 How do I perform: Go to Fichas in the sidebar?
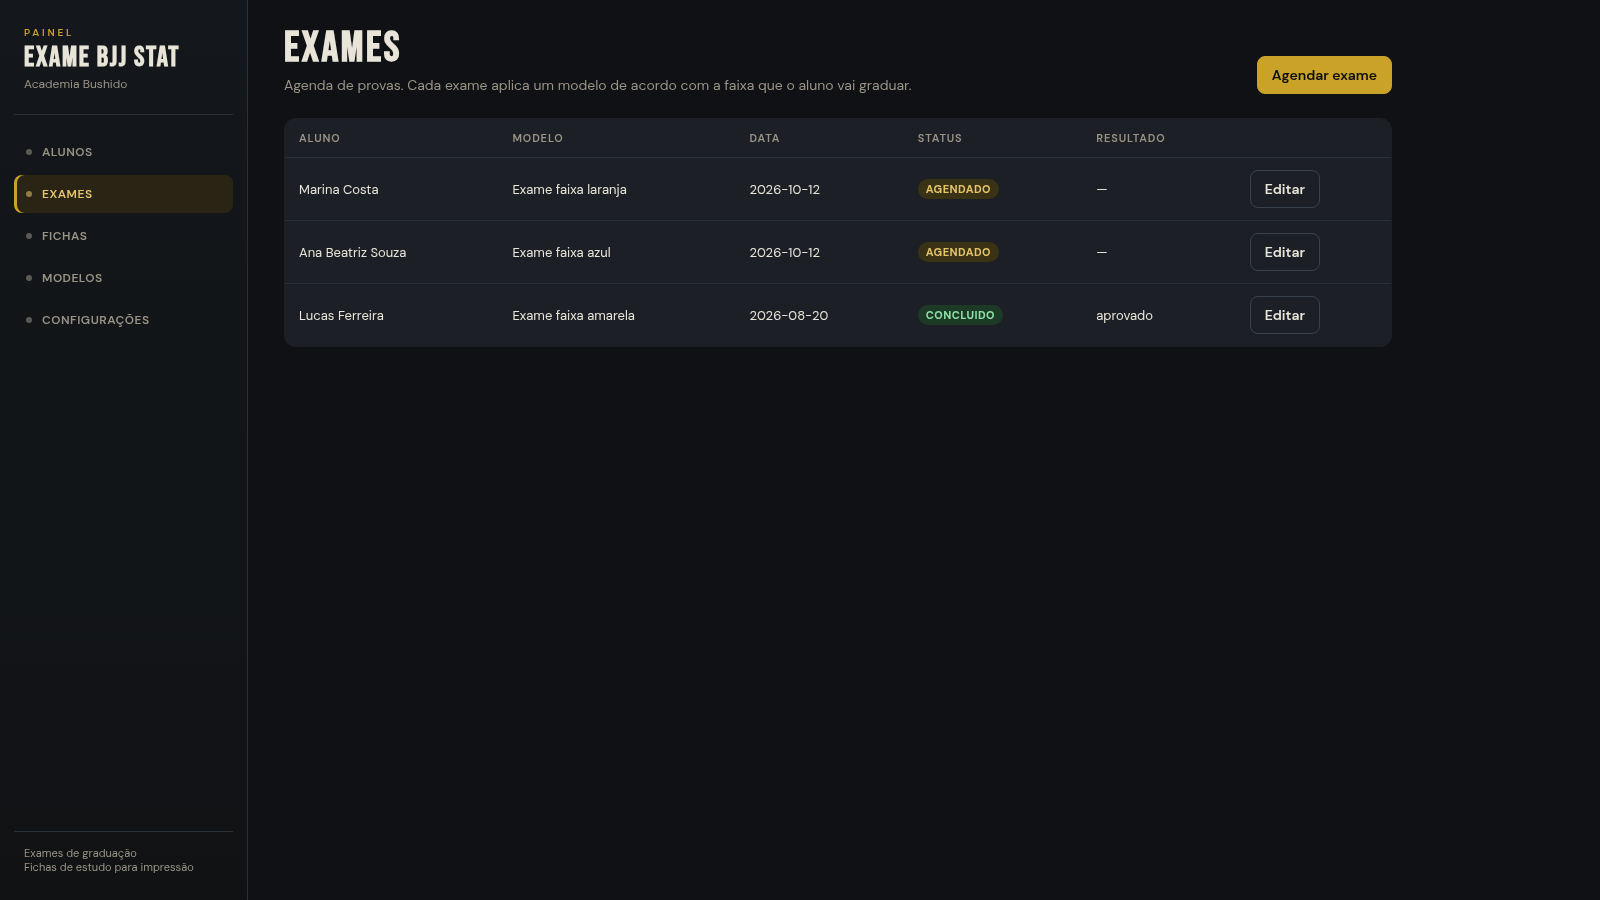coord(123,236)
